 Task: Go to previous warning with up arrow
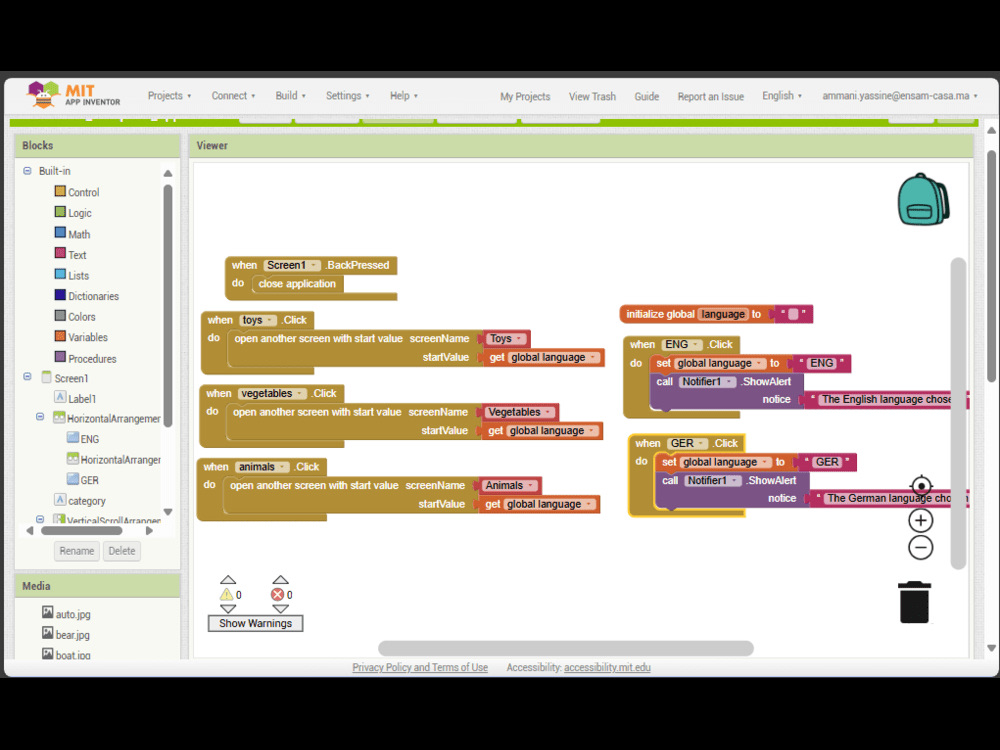pyautogui.click(x=228, y=580)
